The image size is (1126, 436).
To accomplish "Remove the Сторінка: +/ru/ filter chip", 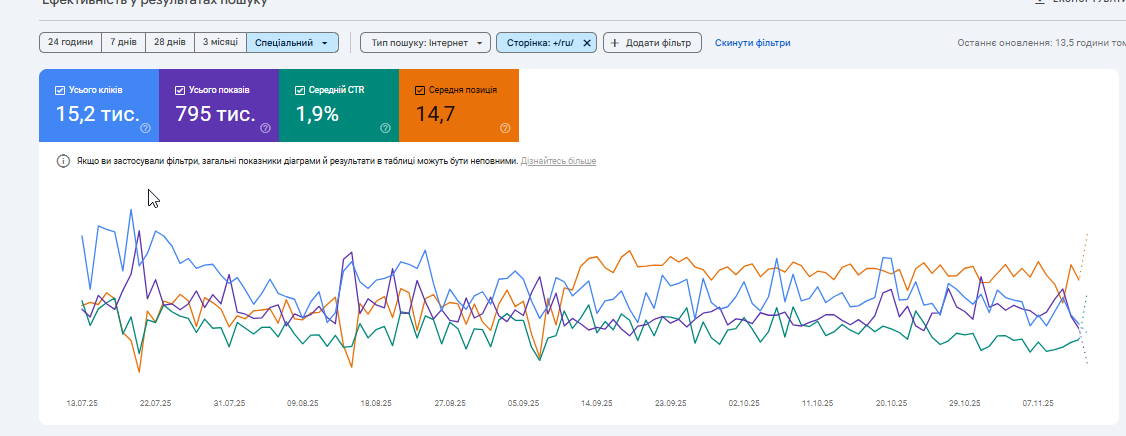I will point(587,43).
